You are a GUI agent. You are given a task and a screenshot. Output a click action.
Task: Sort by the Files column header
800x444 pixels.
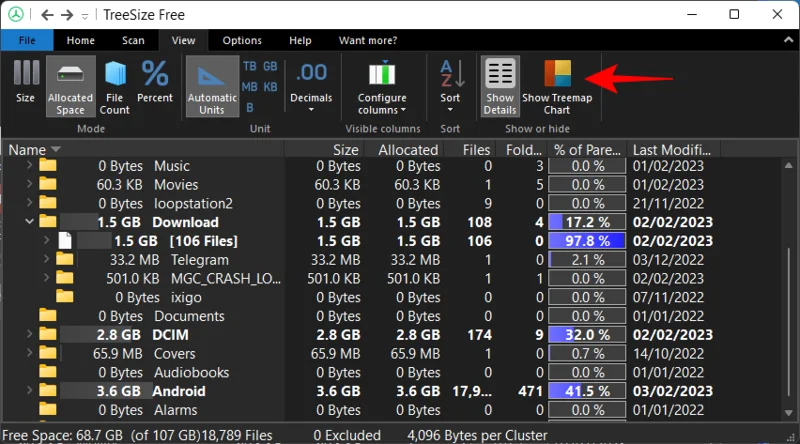point(469,150)
